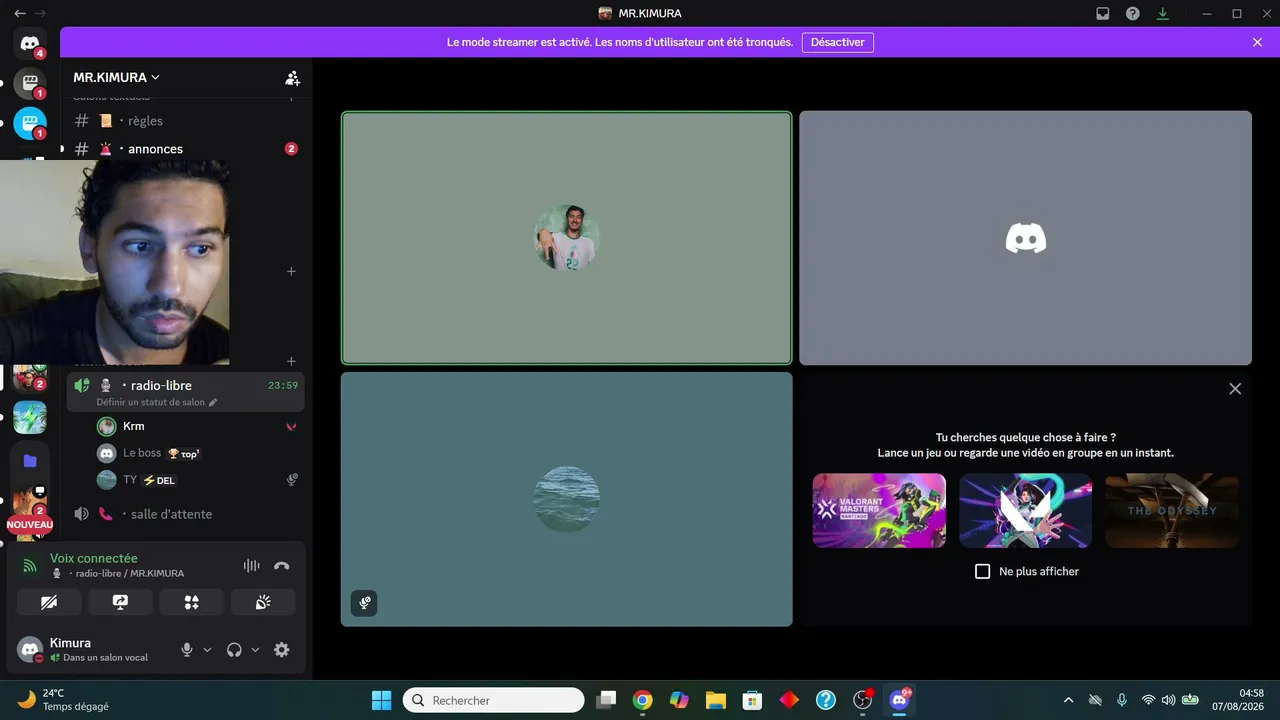Open Discord from taskbar
The image size is (1280, 720).
[x=900, y=700]
